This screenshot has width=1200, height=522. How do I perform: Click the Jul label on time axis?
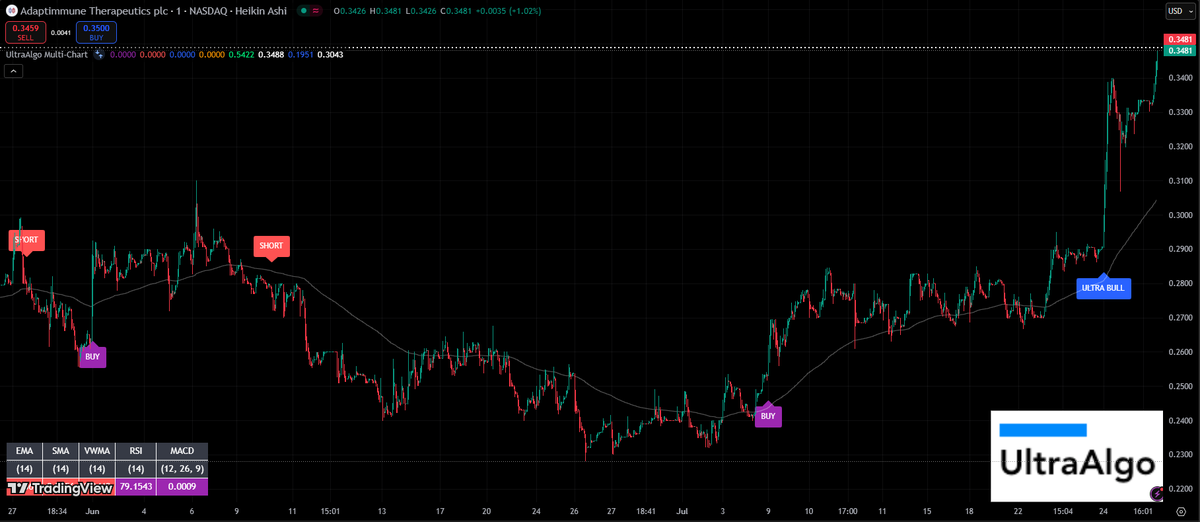click(x=683, y=511)
